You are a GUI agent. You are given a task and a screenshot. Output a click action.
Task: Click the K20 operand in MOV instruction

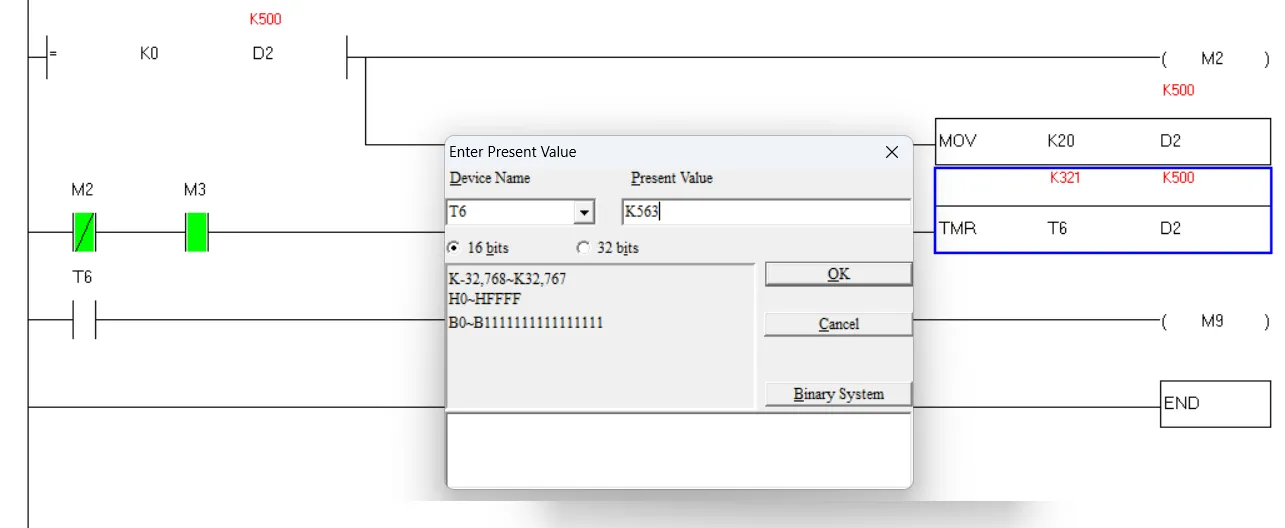(x=1061, y=141)
